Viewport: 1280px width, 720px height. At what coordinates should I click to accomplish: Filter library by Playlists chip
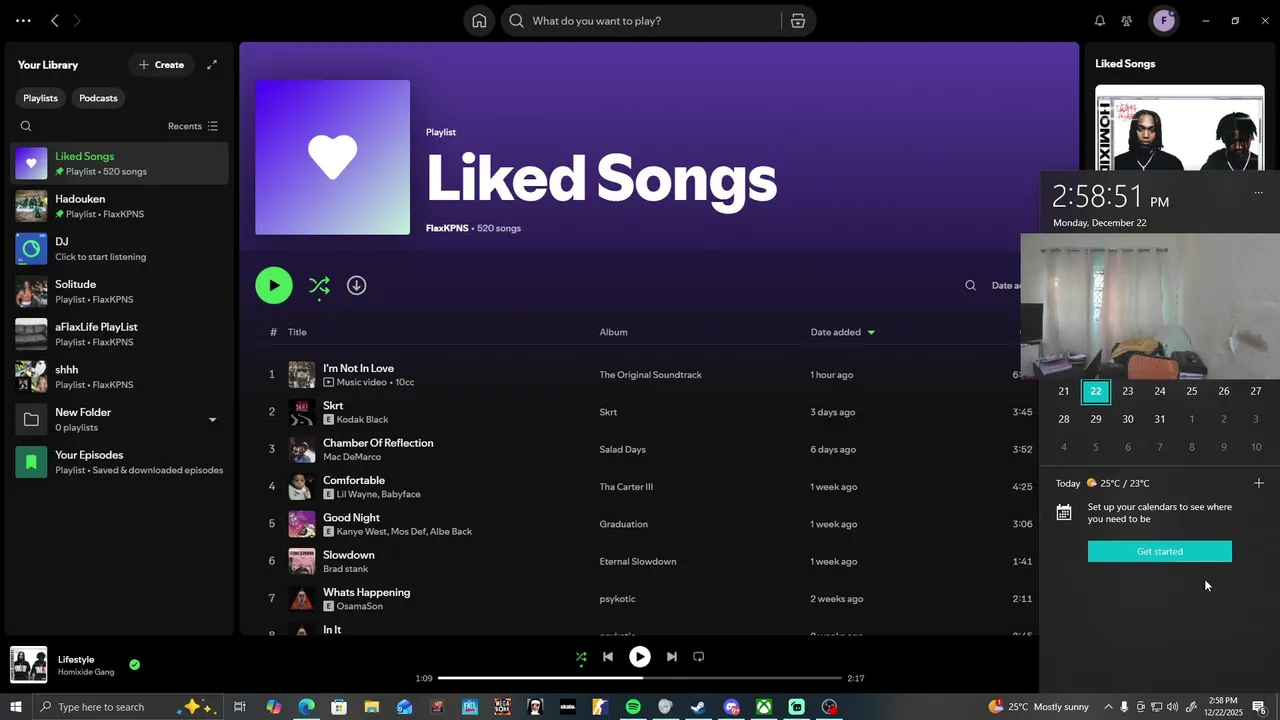(x=41, y=98)
